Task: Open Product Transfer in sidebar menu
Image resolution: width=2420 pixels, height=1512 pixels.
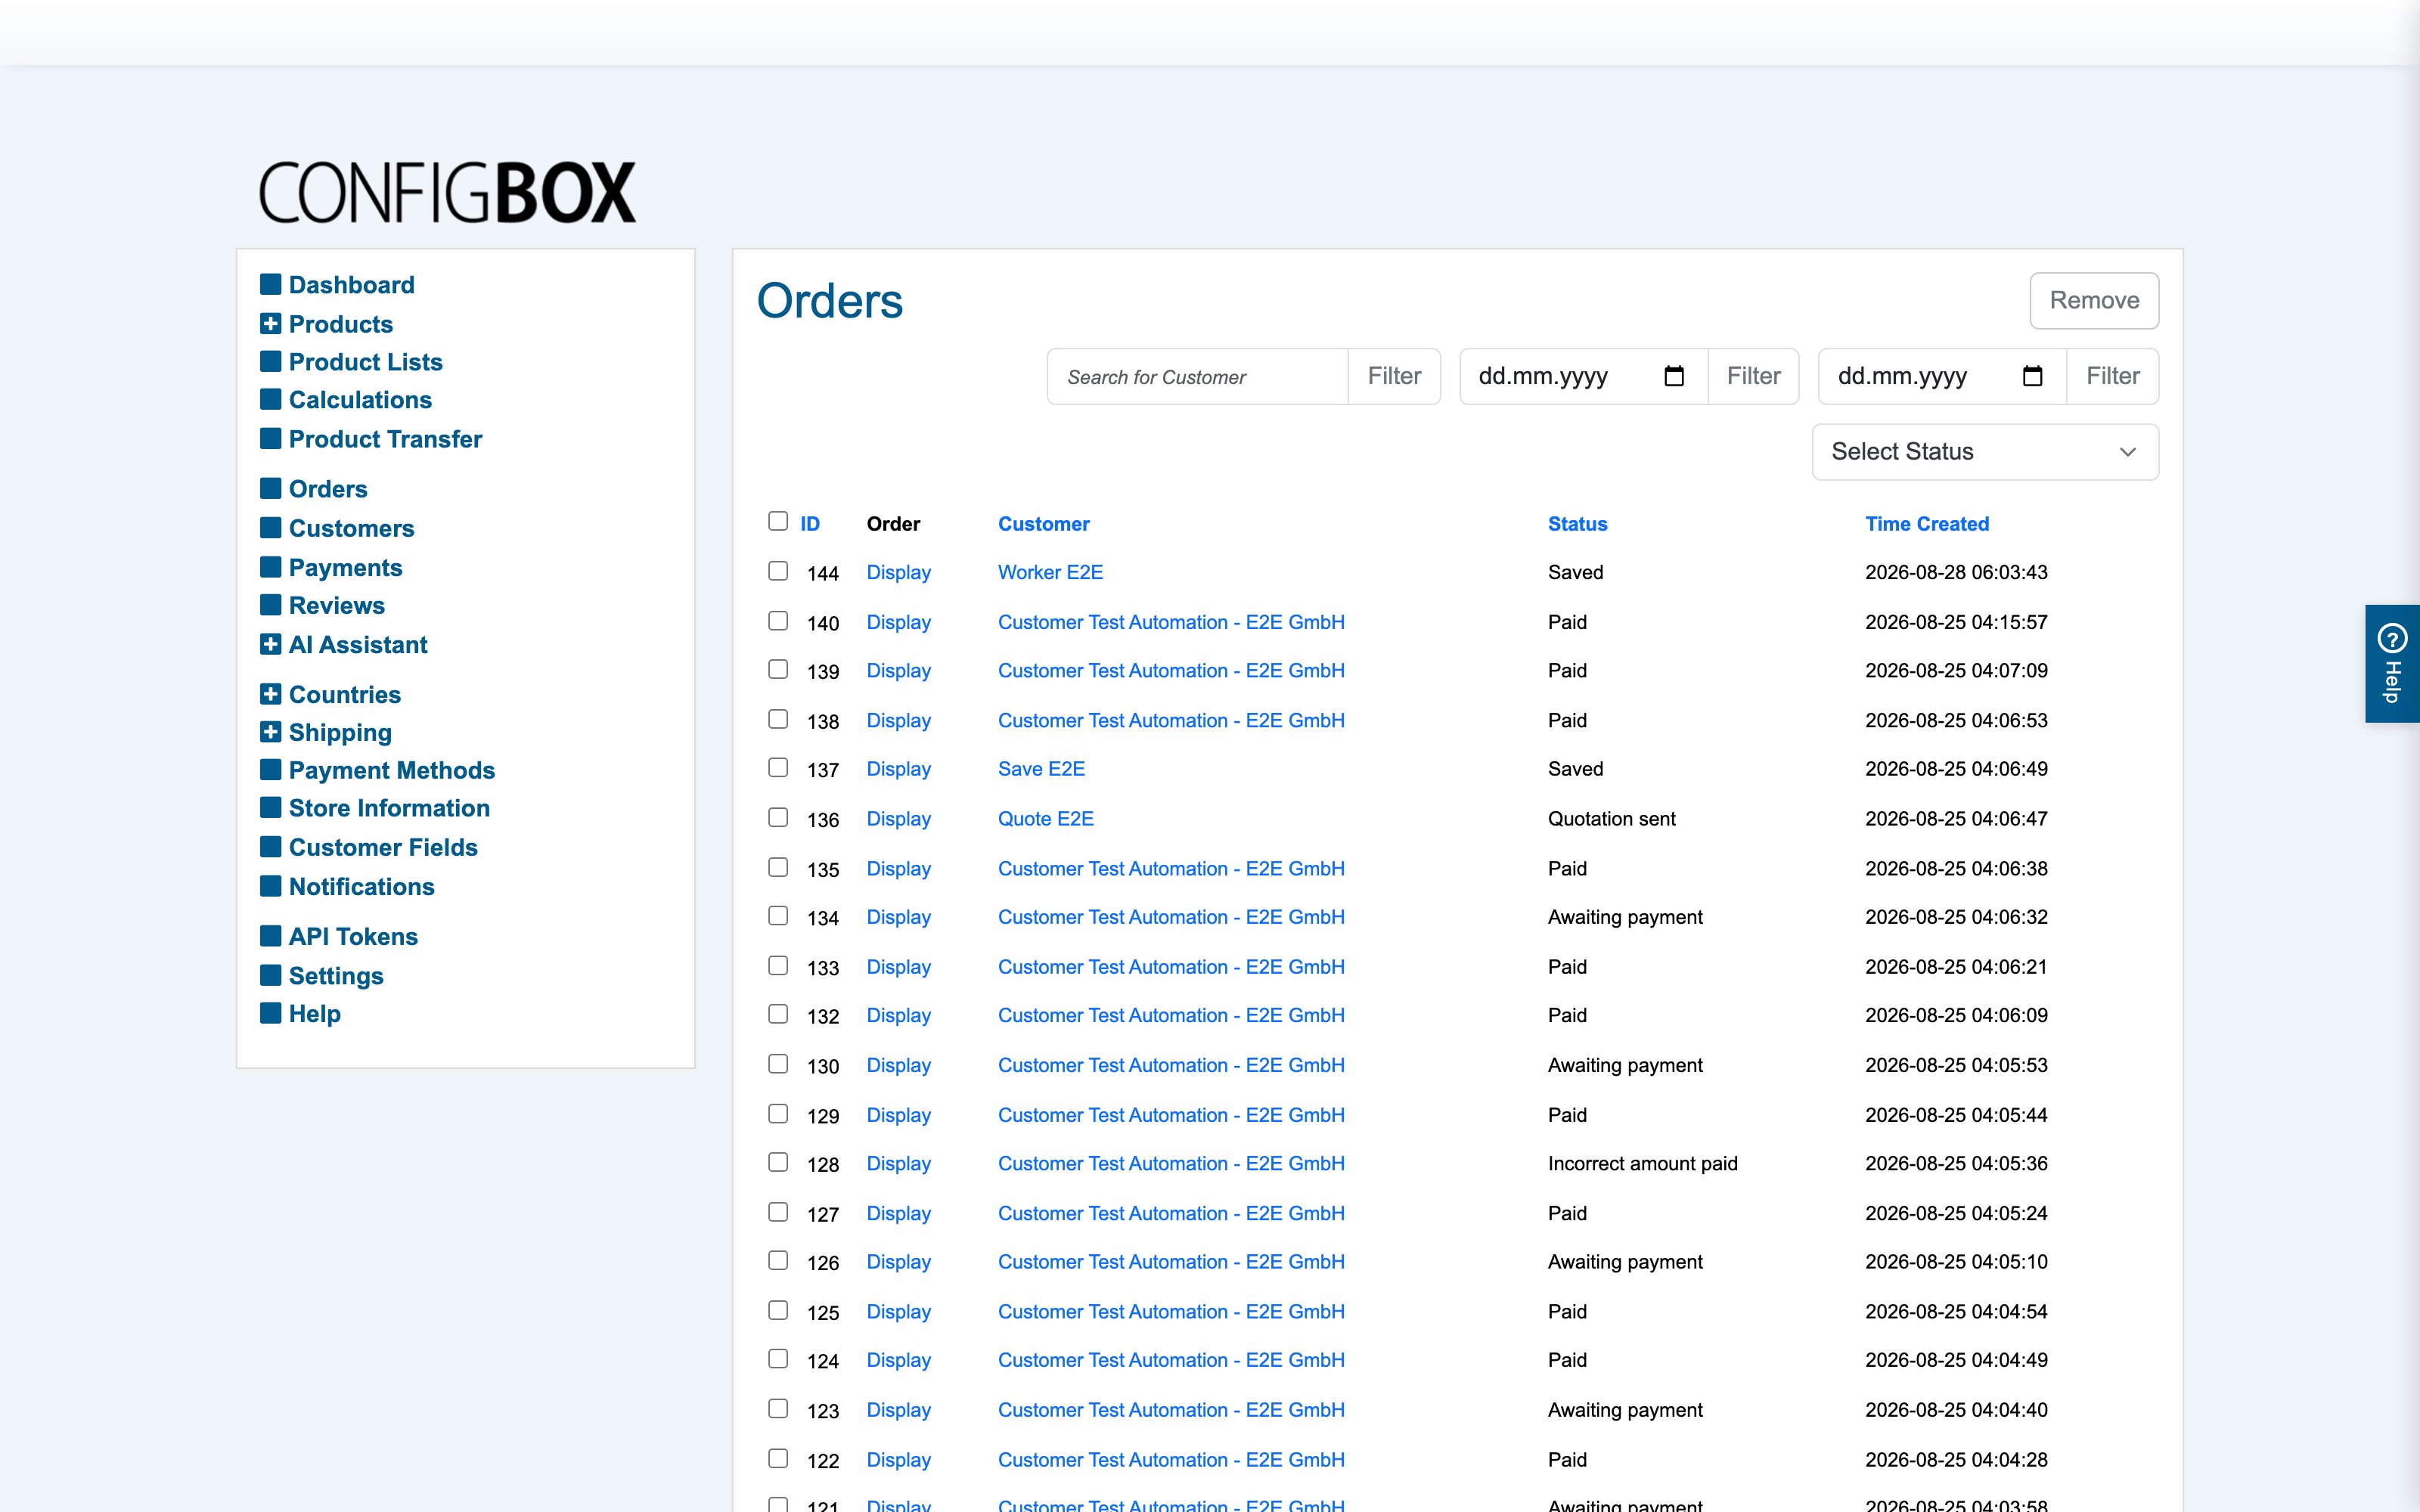Action: coord(385,439)
